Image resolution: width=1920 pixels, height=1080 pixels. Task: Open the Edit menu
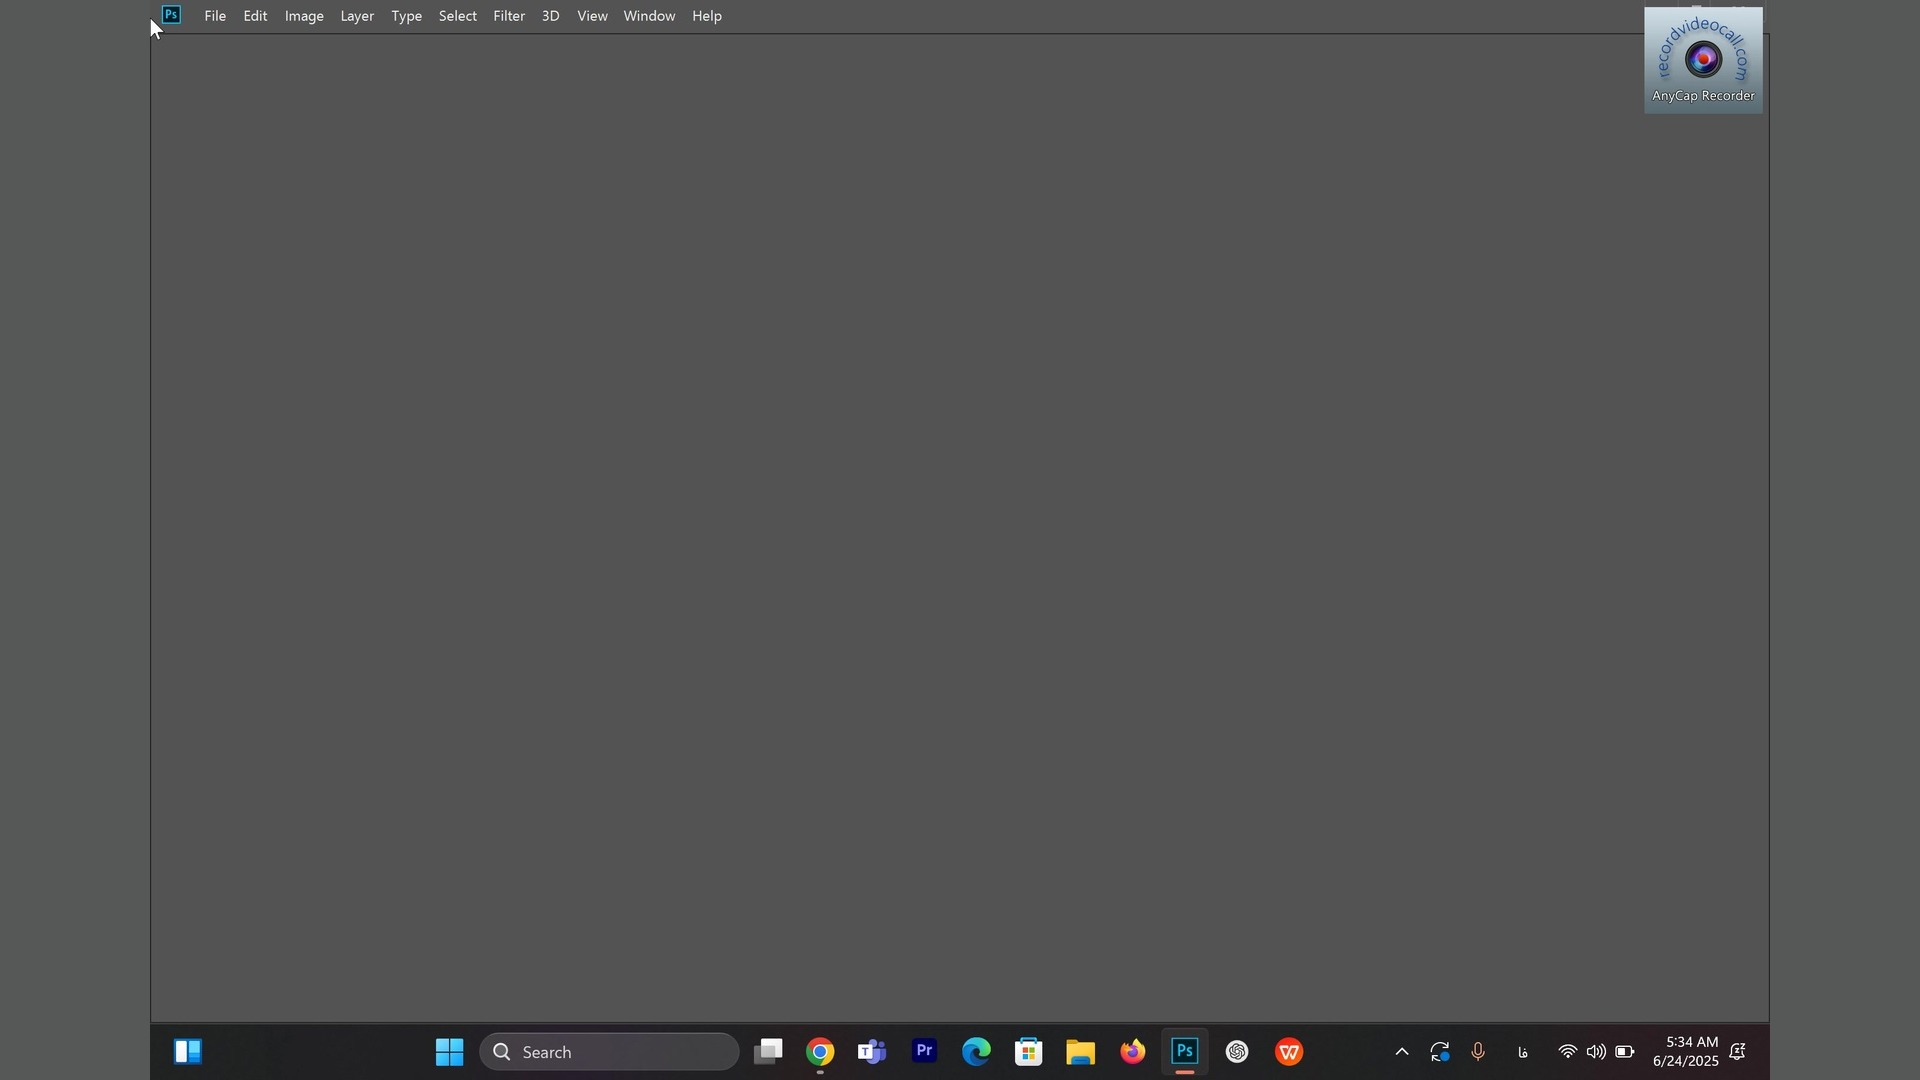click(255, 16)
